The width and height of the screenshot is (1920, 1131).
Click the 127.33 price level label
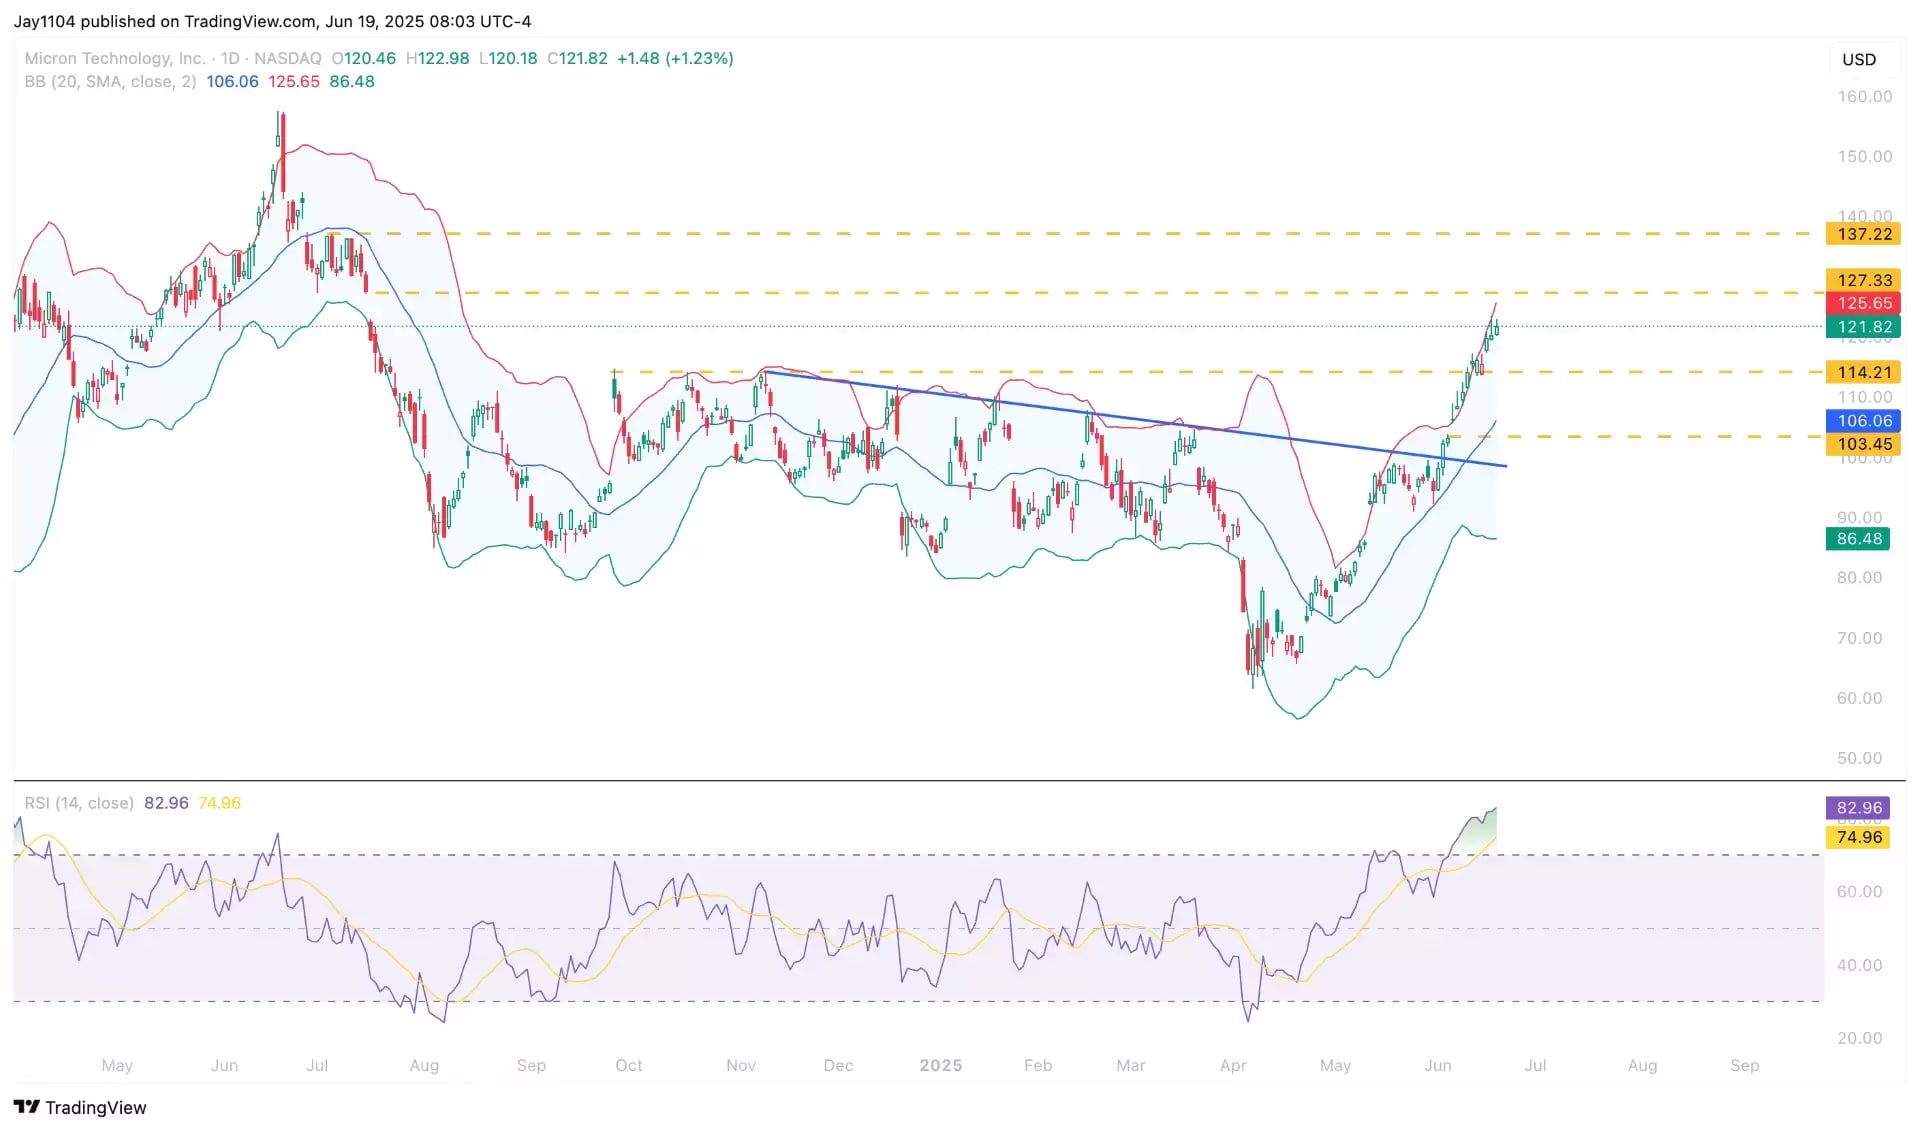point(1864,281)
